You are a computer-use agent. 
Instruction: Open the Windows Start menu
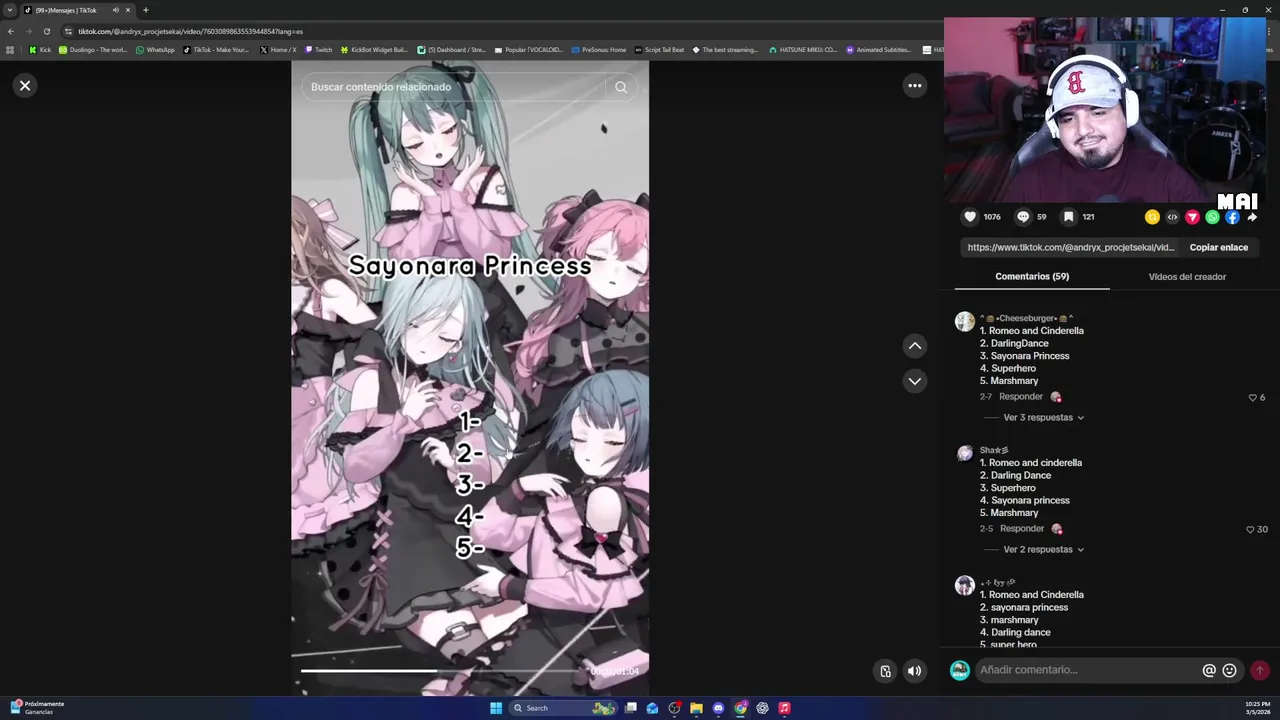coord(496,708)
